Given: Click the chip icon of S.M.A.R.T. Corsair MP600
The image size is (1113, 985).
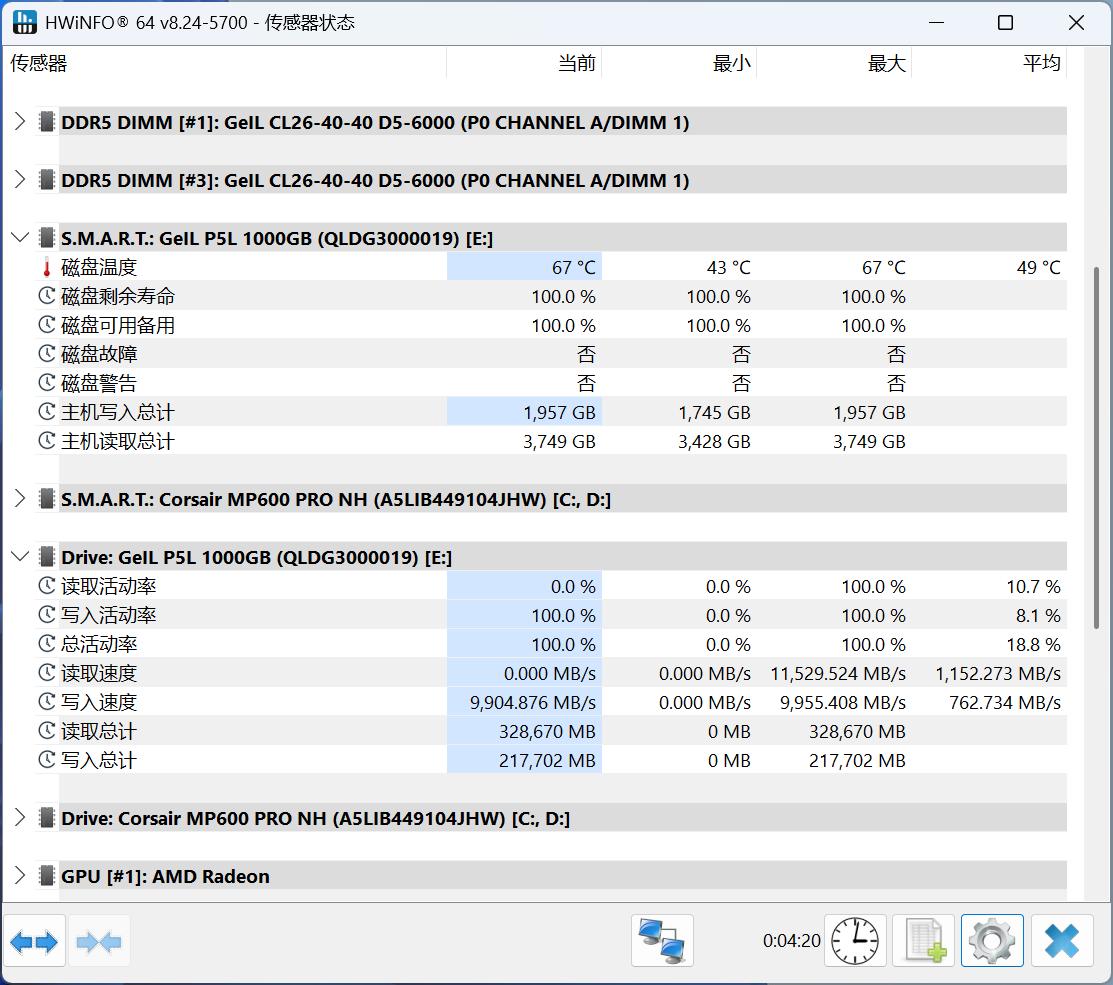Looking at the screenshot, I should 47,499.
